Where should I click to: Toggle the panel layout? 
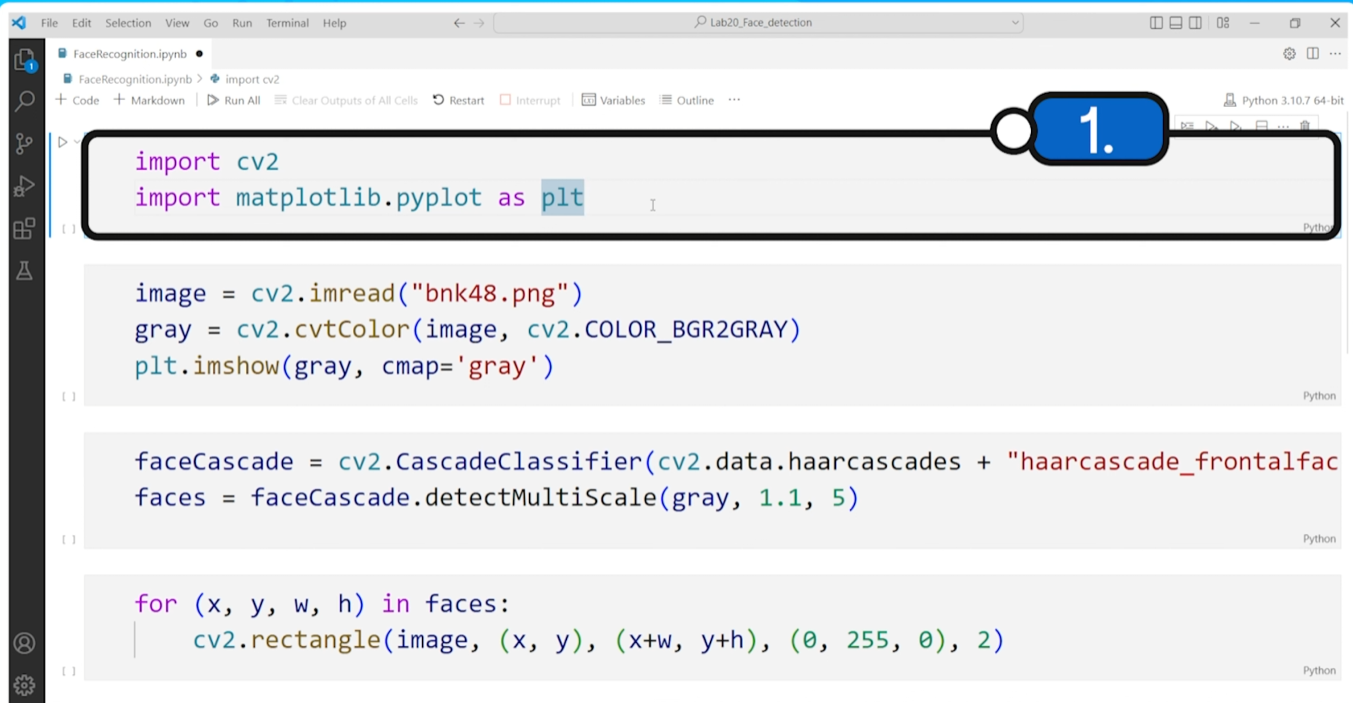tap(1175, 22)
